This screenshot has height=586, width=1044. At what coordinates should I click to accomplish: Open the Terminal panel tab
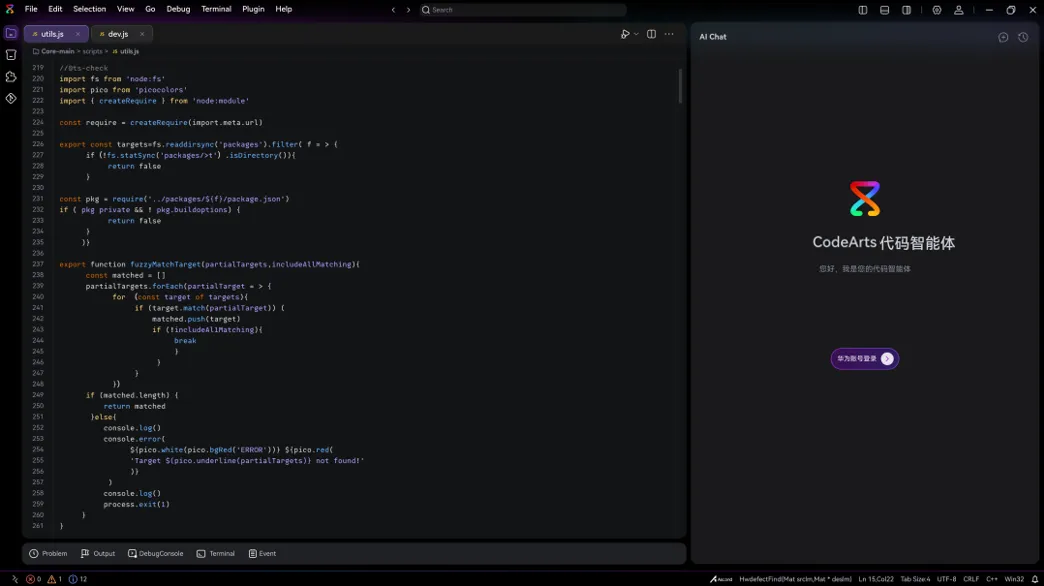[216, 553]
